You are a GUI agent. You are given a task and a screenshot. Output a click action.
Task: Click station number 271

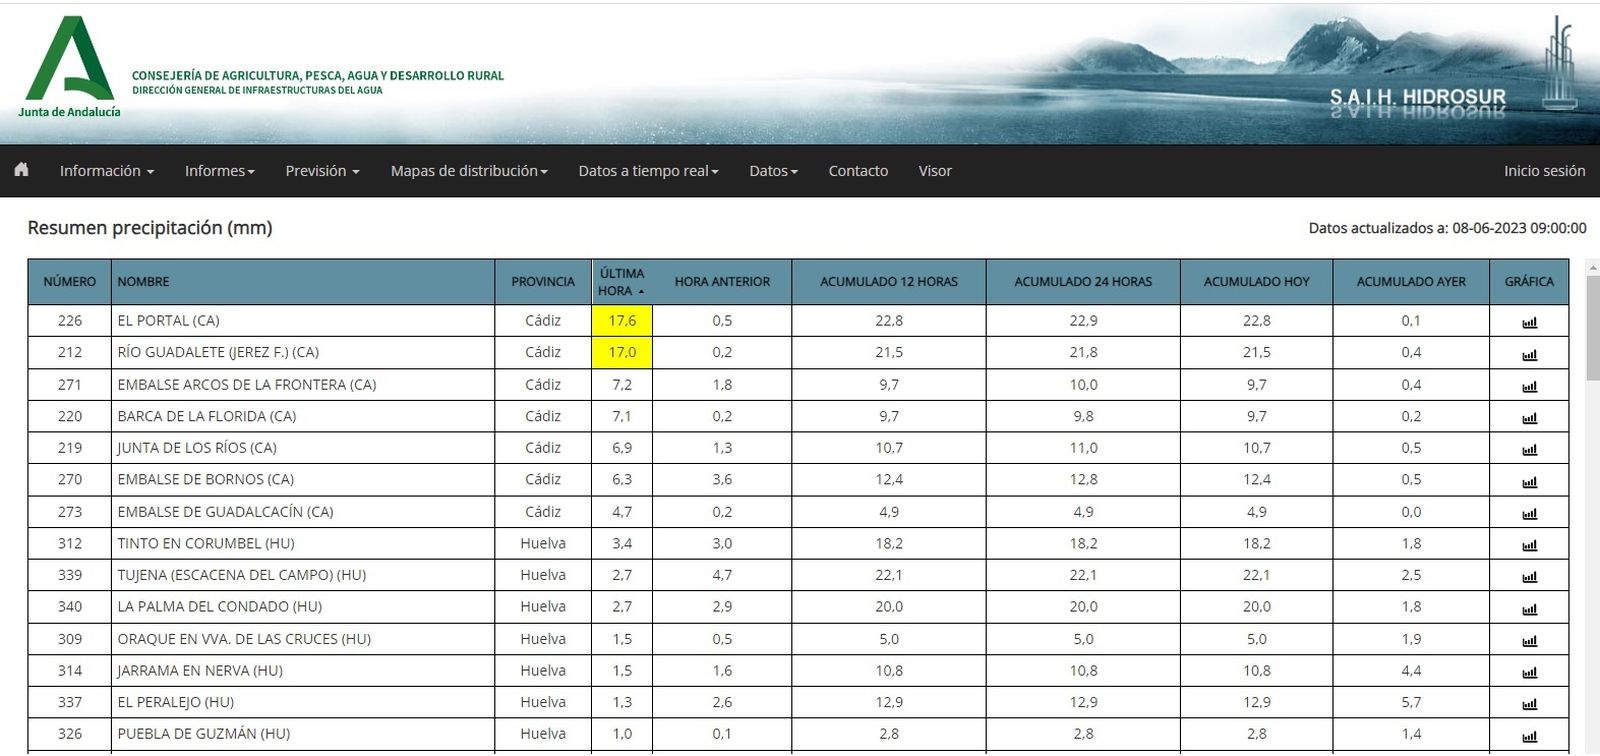[x=70, y=385]
